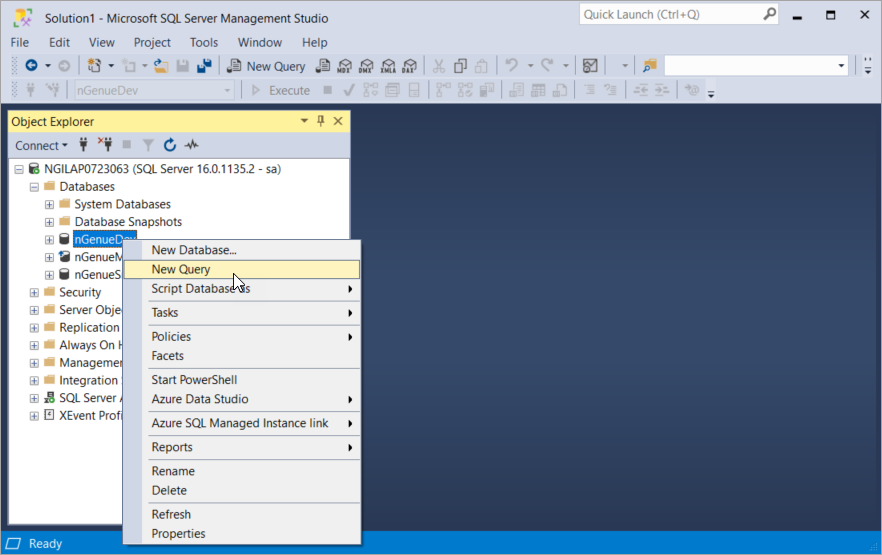The width and height of the screenshot is (882, 555).
Task: Click the Cut scissors icon
Action: point(439,66)
